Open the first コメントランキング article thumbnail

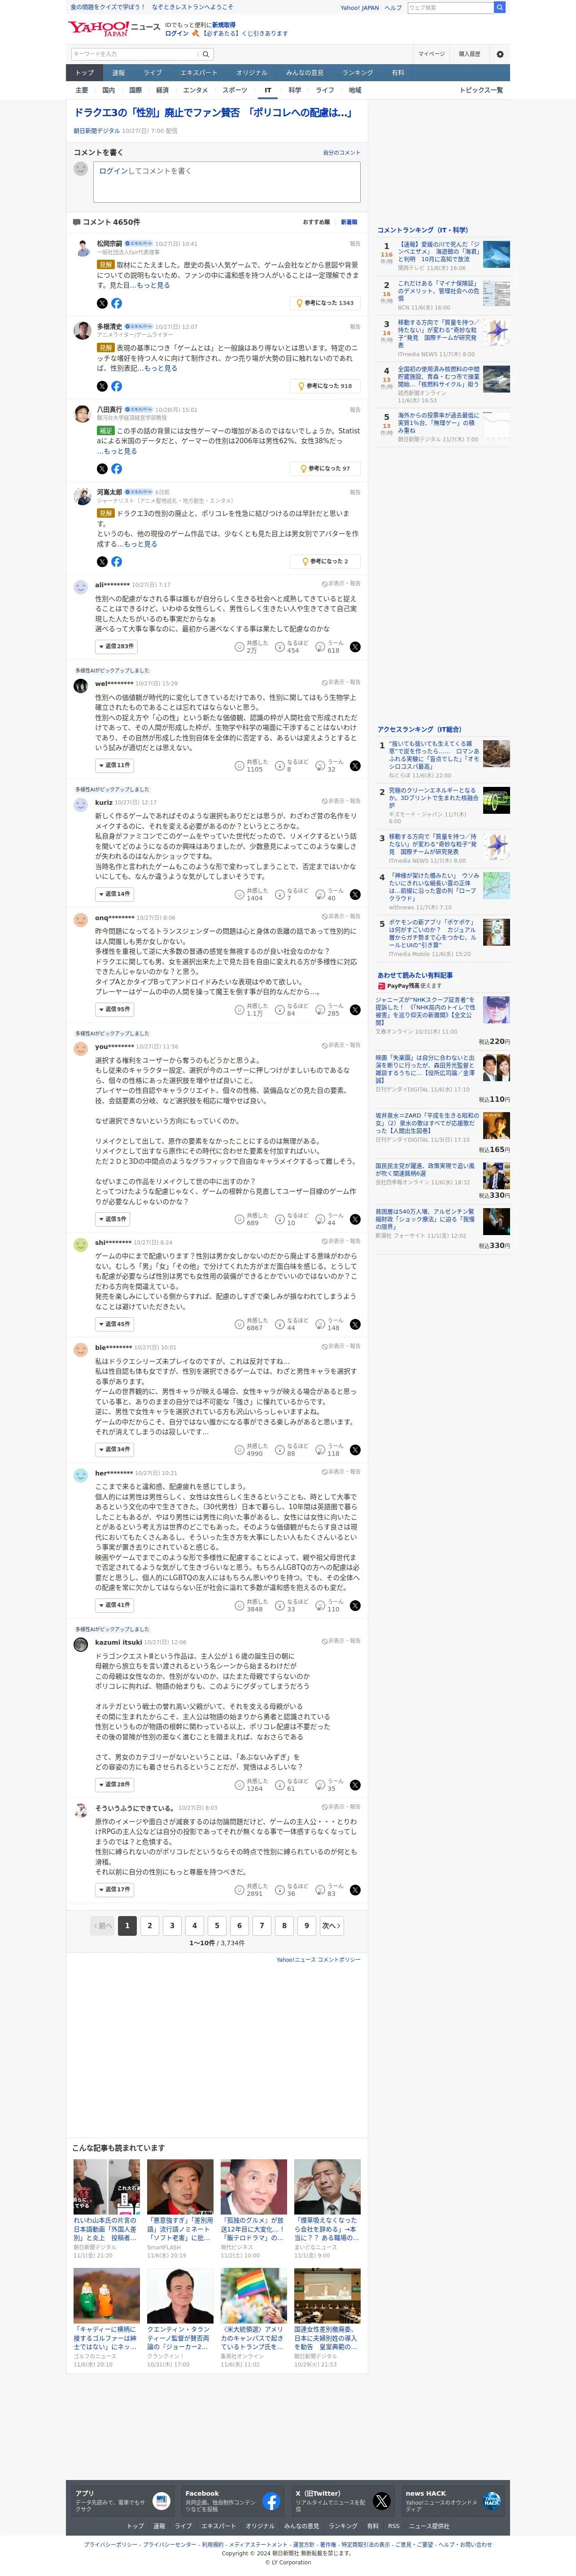(496, 254)
